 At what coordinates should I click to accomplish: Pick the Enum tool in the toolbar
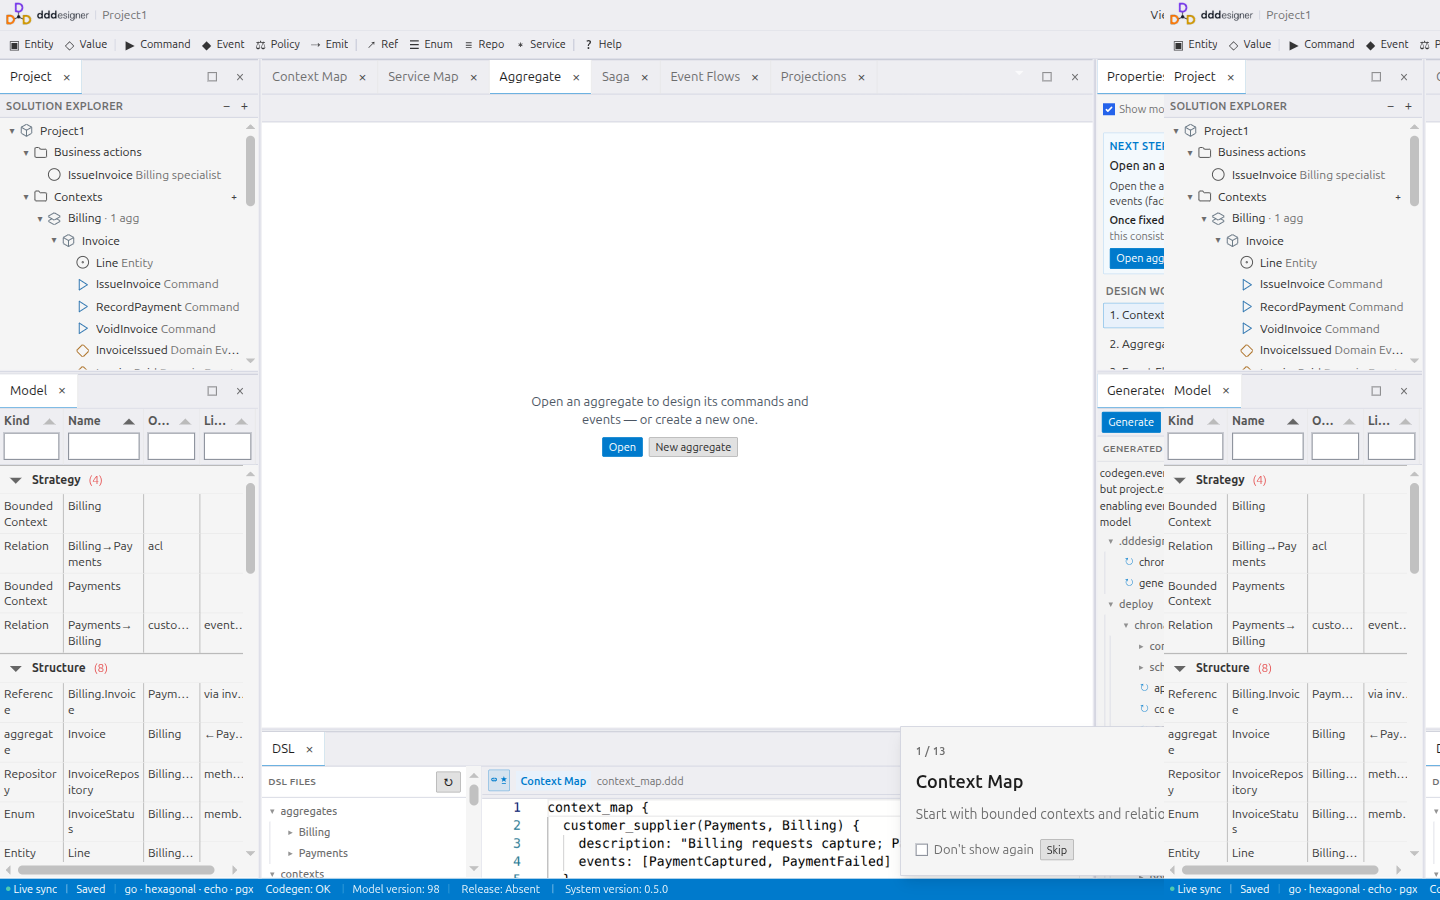click(x=431, y=44)
